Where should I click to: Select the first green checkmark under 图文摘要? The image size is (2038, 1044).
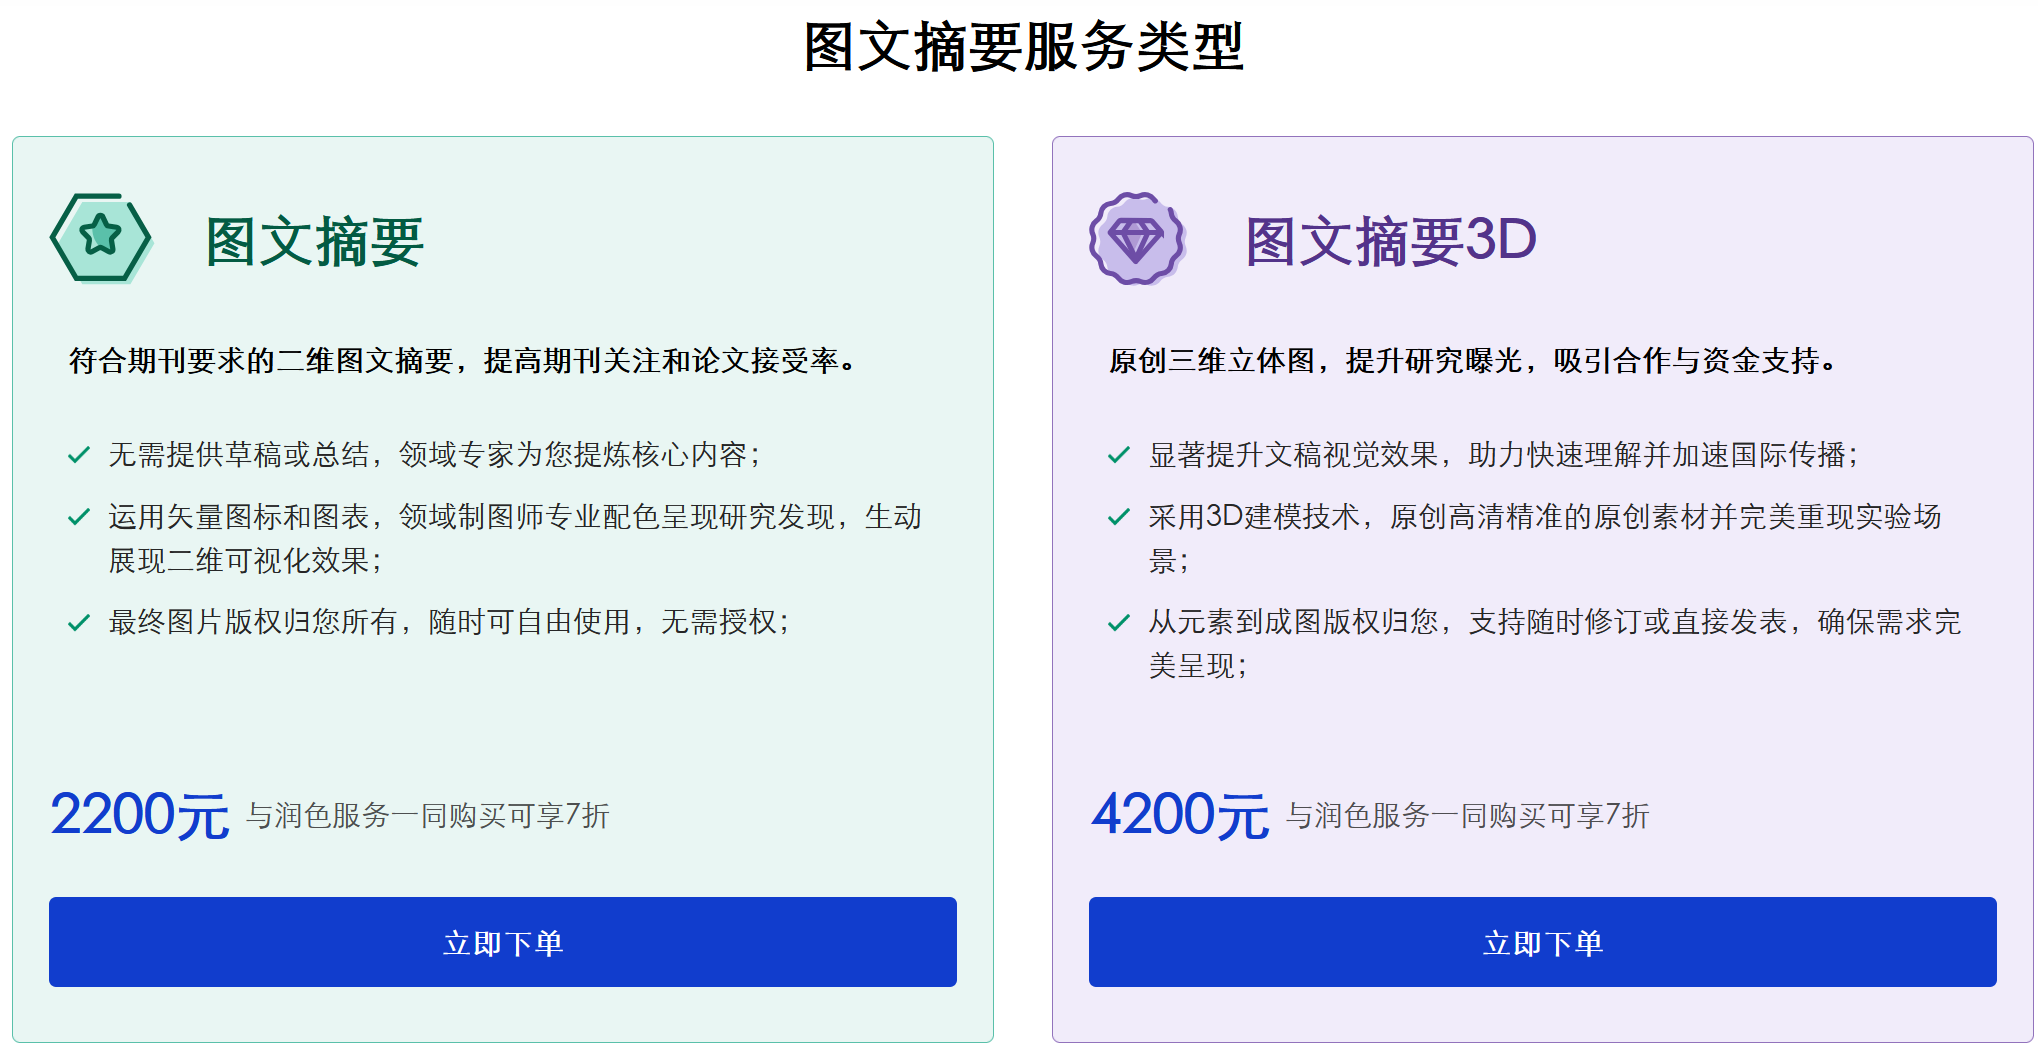pos(79,454)
